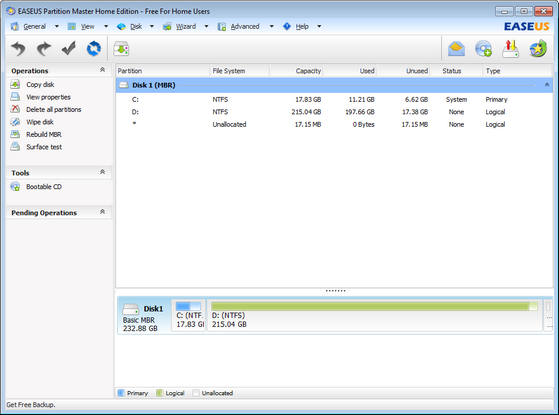
Task: Apply changes with the checkmark icon
Action: pyautogui.click(x=68, y=48)
